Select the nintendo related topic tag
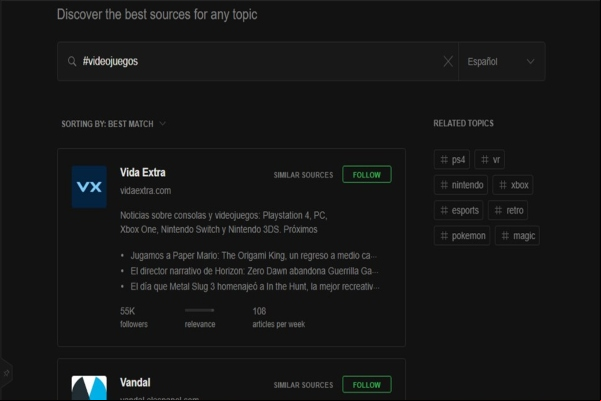Viewport: 601px width, 401px height. [x=461, y=185]
